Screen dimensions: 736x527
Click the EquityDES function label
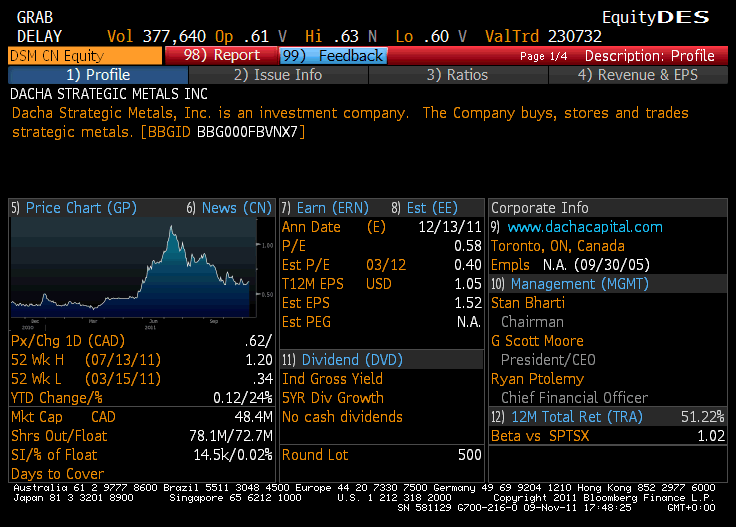[x=656, y=17]
